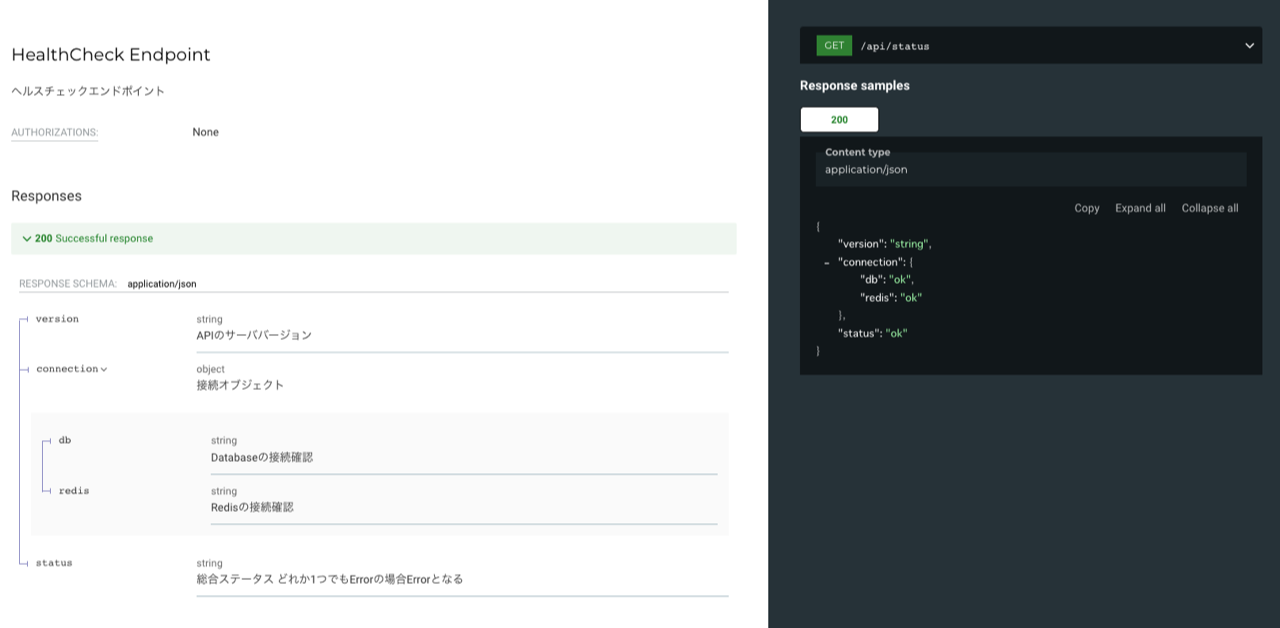Click the Response samples heading
Screen dimensions: 1280x628
(854, 86)
